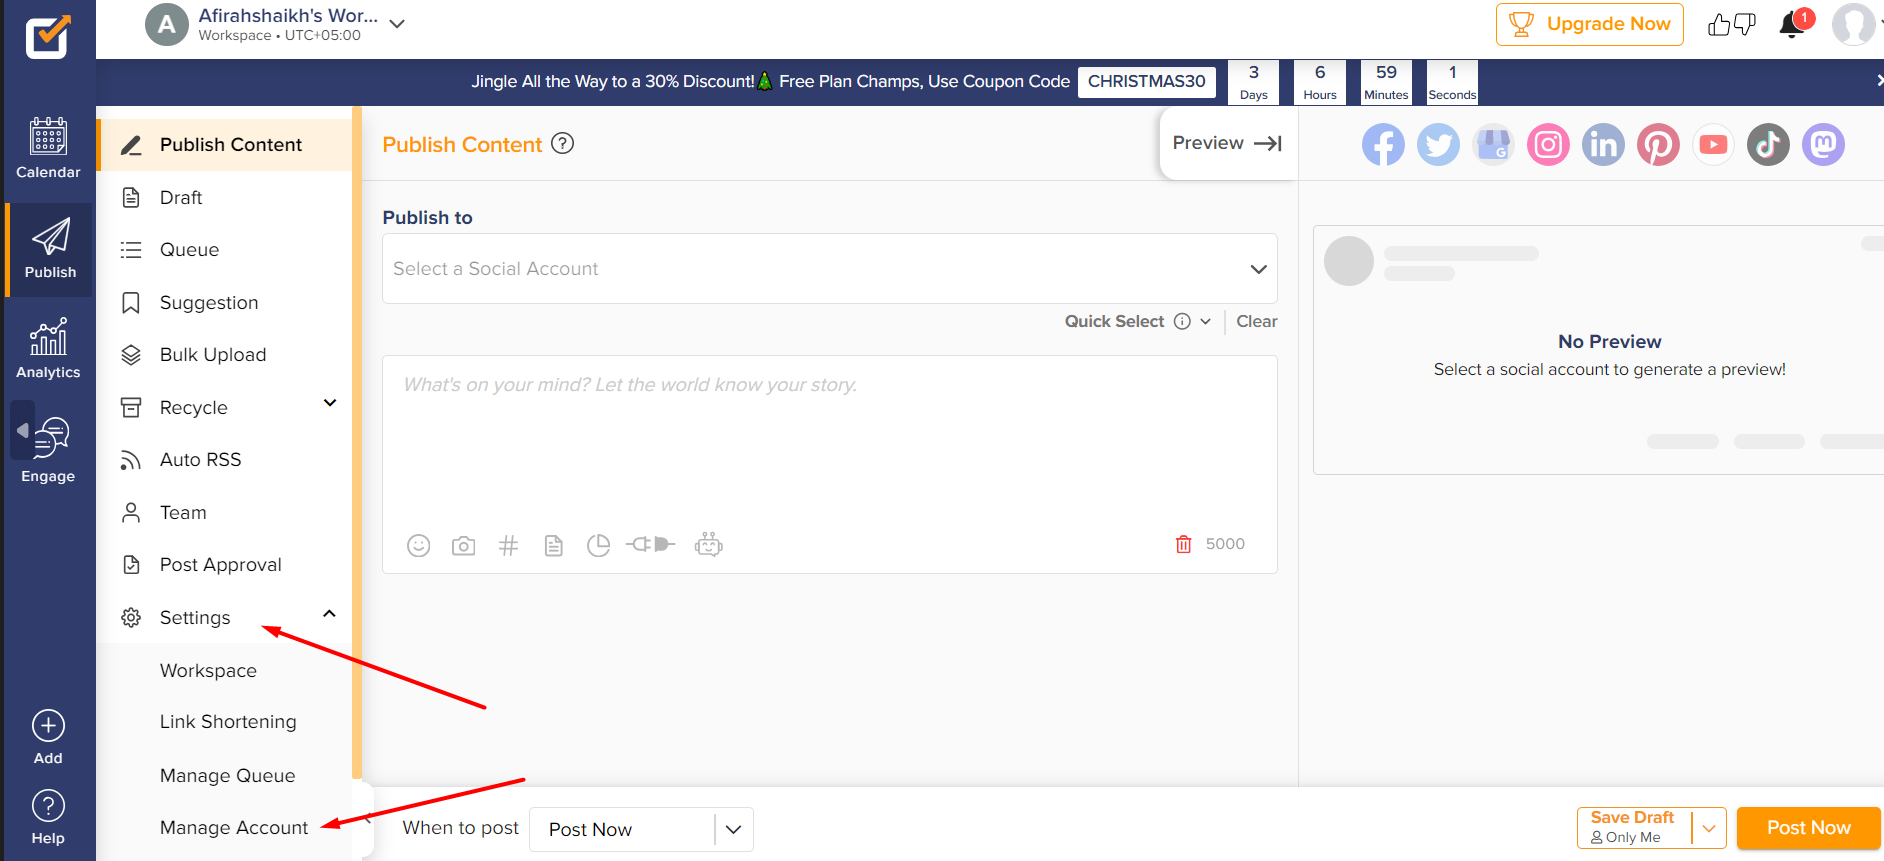Click the emoji picker icon in composer
This screenshot has height=861, width=1884.
(418, 545)
